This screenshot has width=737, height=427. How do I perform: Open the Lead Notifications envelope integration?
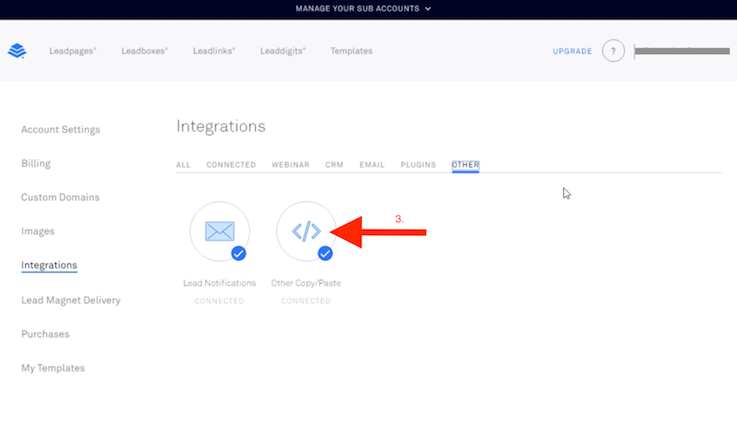click(220, 231)
